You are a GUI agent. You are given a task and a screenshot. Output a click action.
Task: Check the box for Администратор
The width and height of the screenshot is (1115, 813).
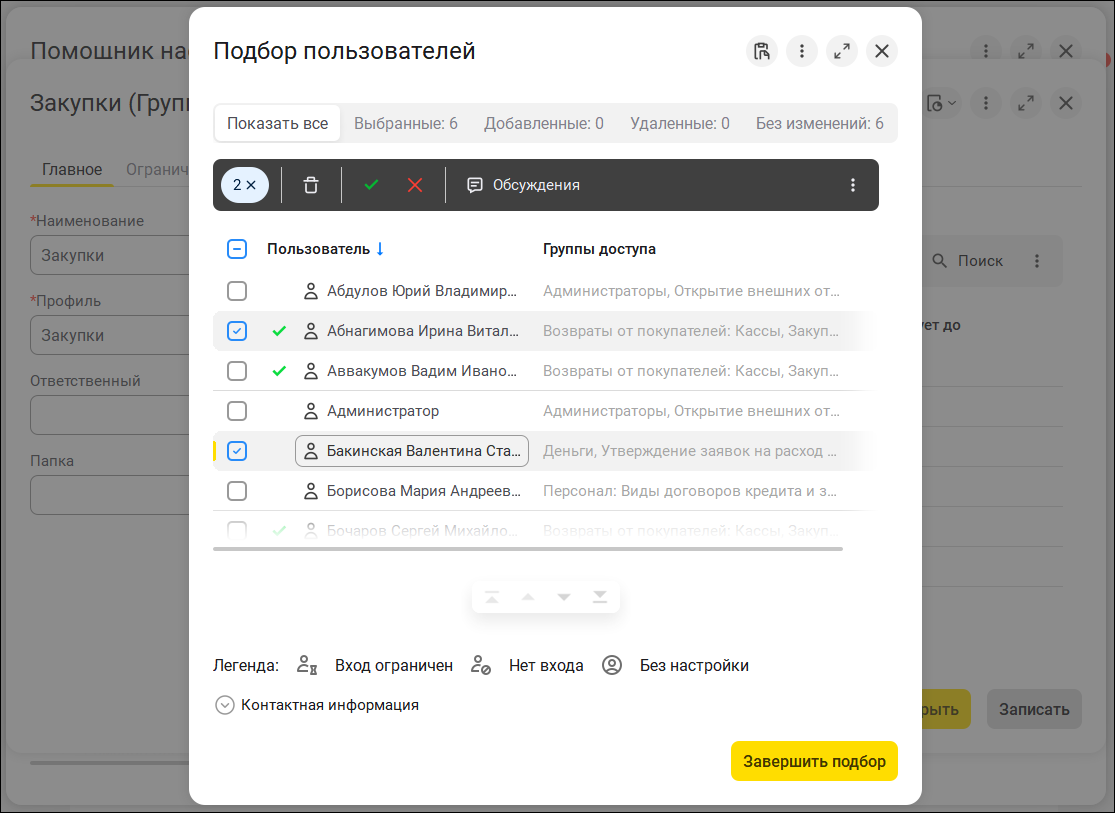click(x=237, y=411)
